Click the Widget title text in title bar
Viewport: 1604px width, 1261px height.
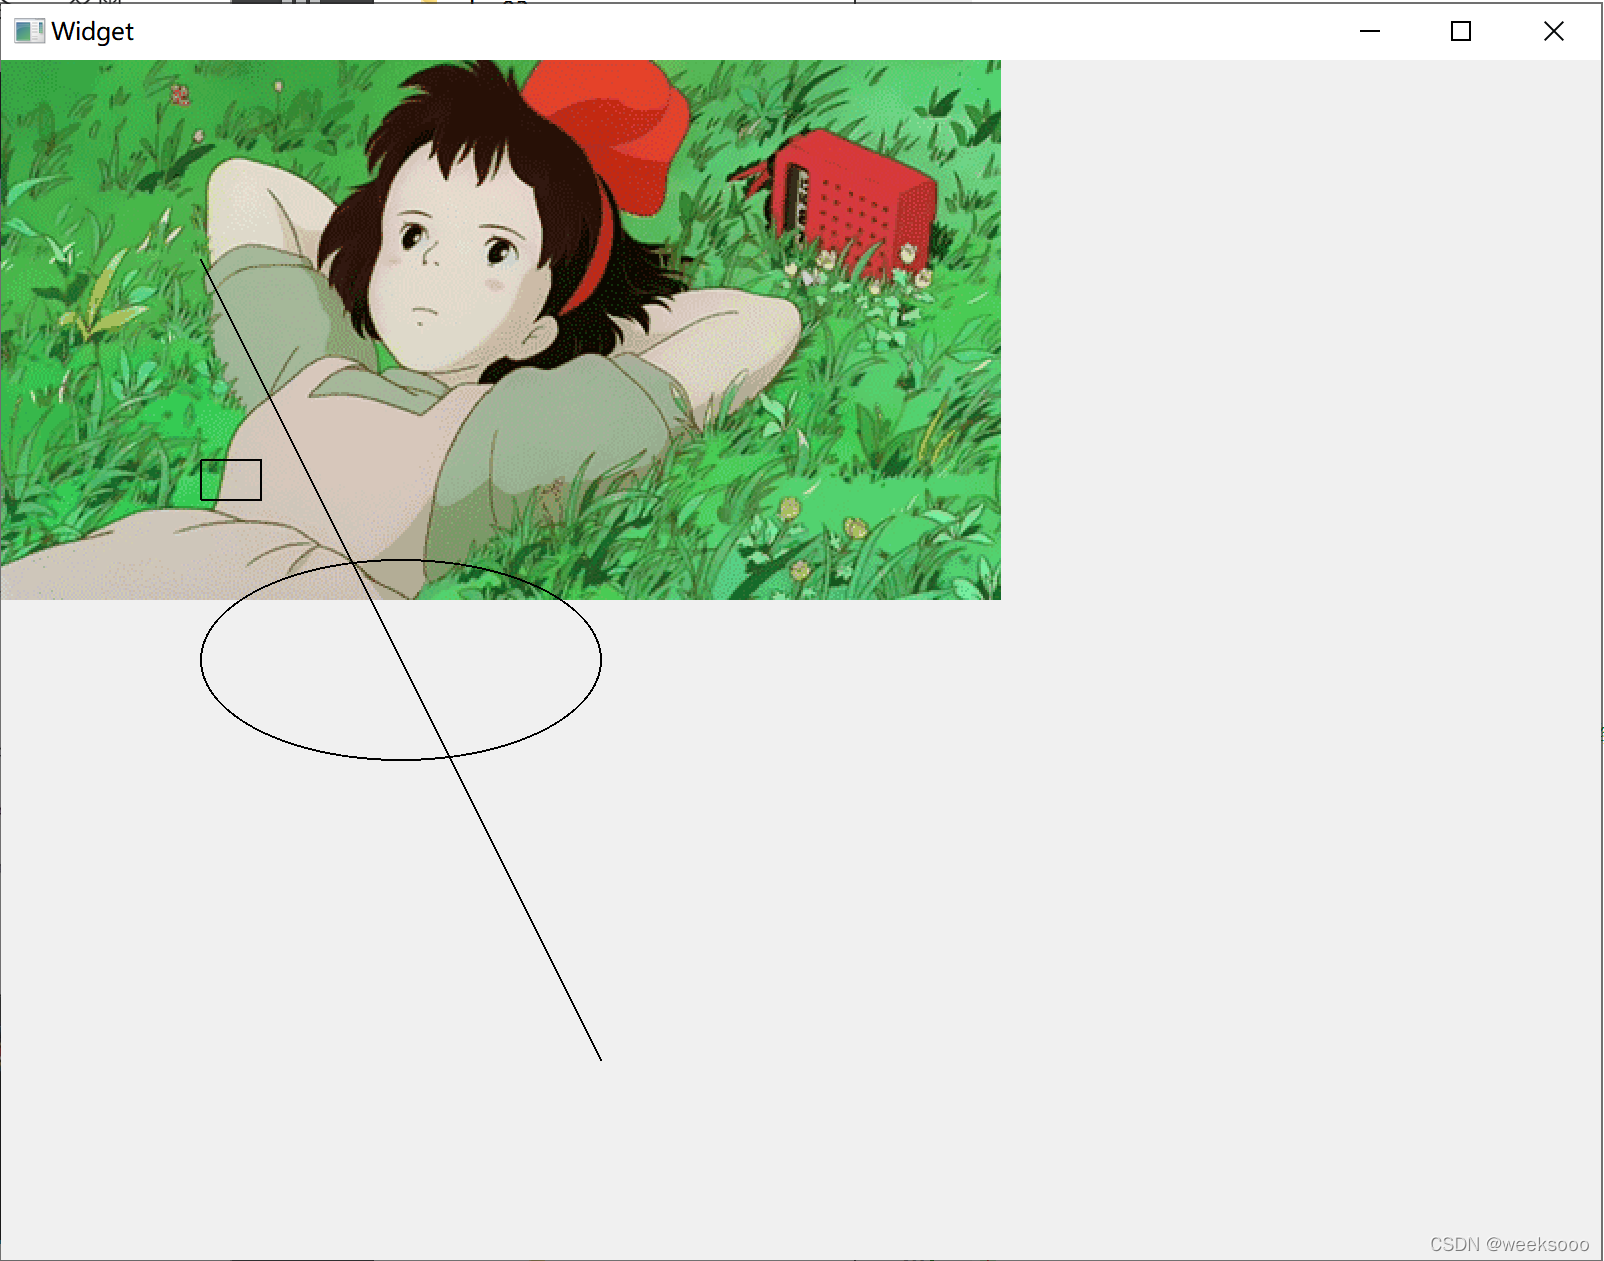(92, 31)
